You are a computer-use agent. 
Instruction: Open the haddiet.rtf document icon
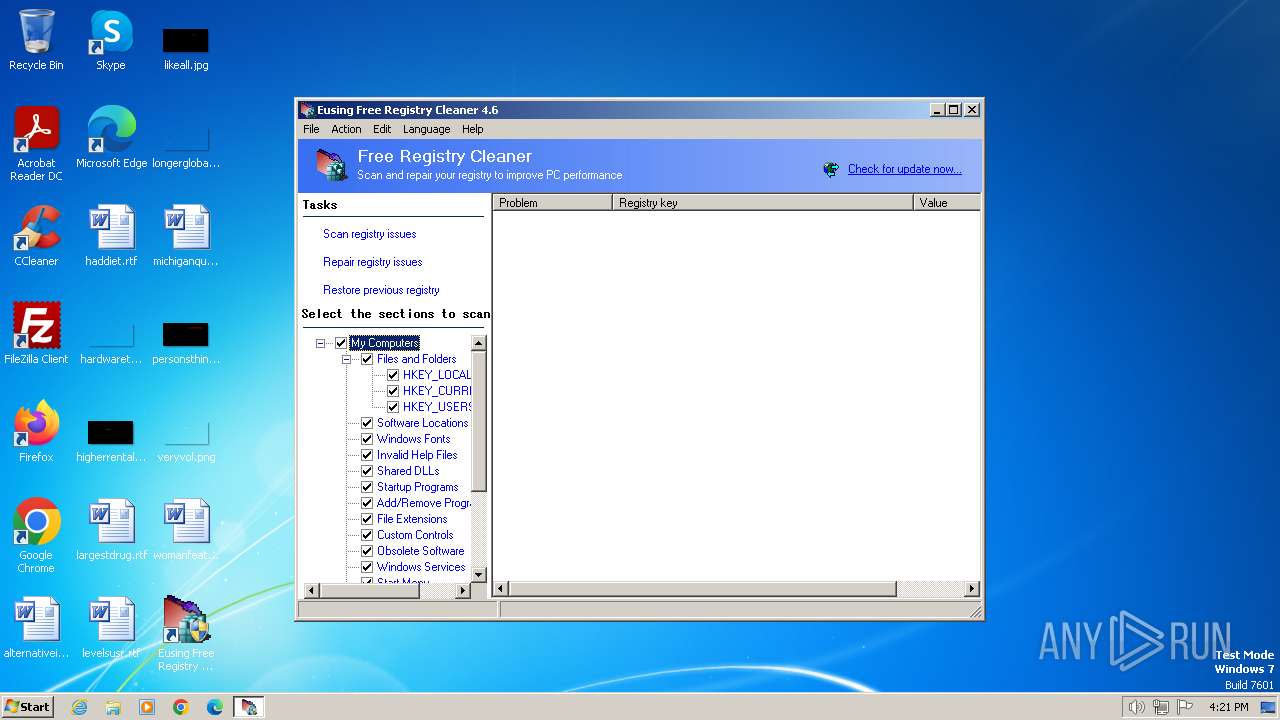[x=111, y=235]
